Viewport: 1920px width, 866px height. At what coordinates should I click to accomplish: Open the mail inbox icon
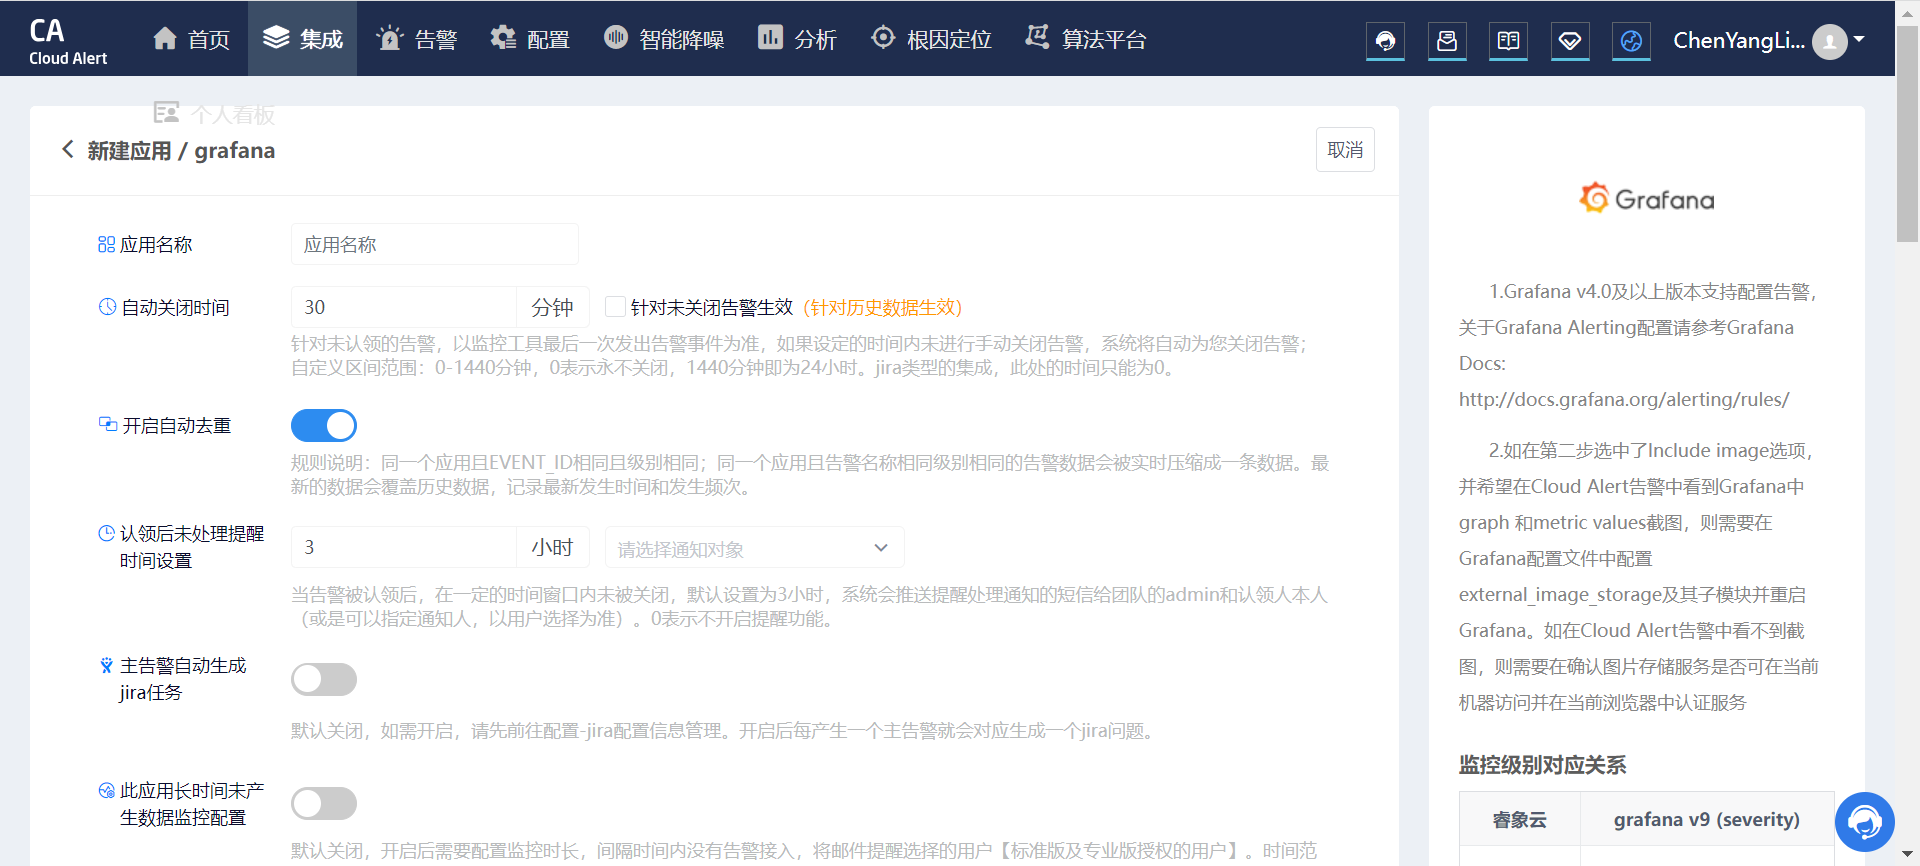coord(1447,41)
